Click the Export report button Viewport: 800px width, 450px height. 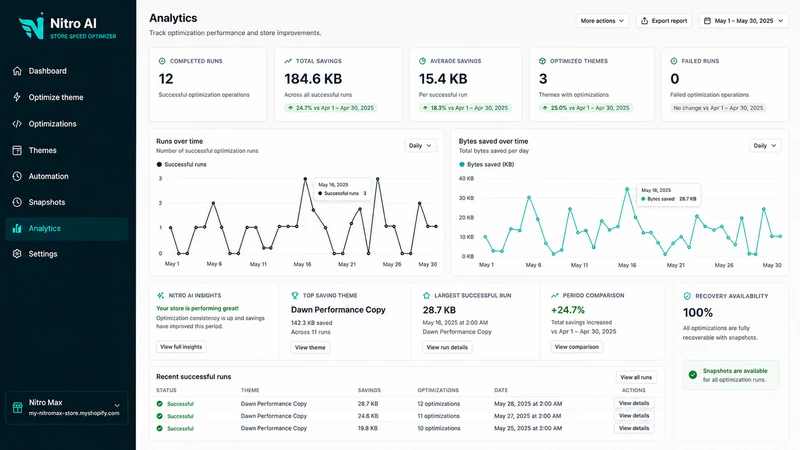tap(664, 21)
